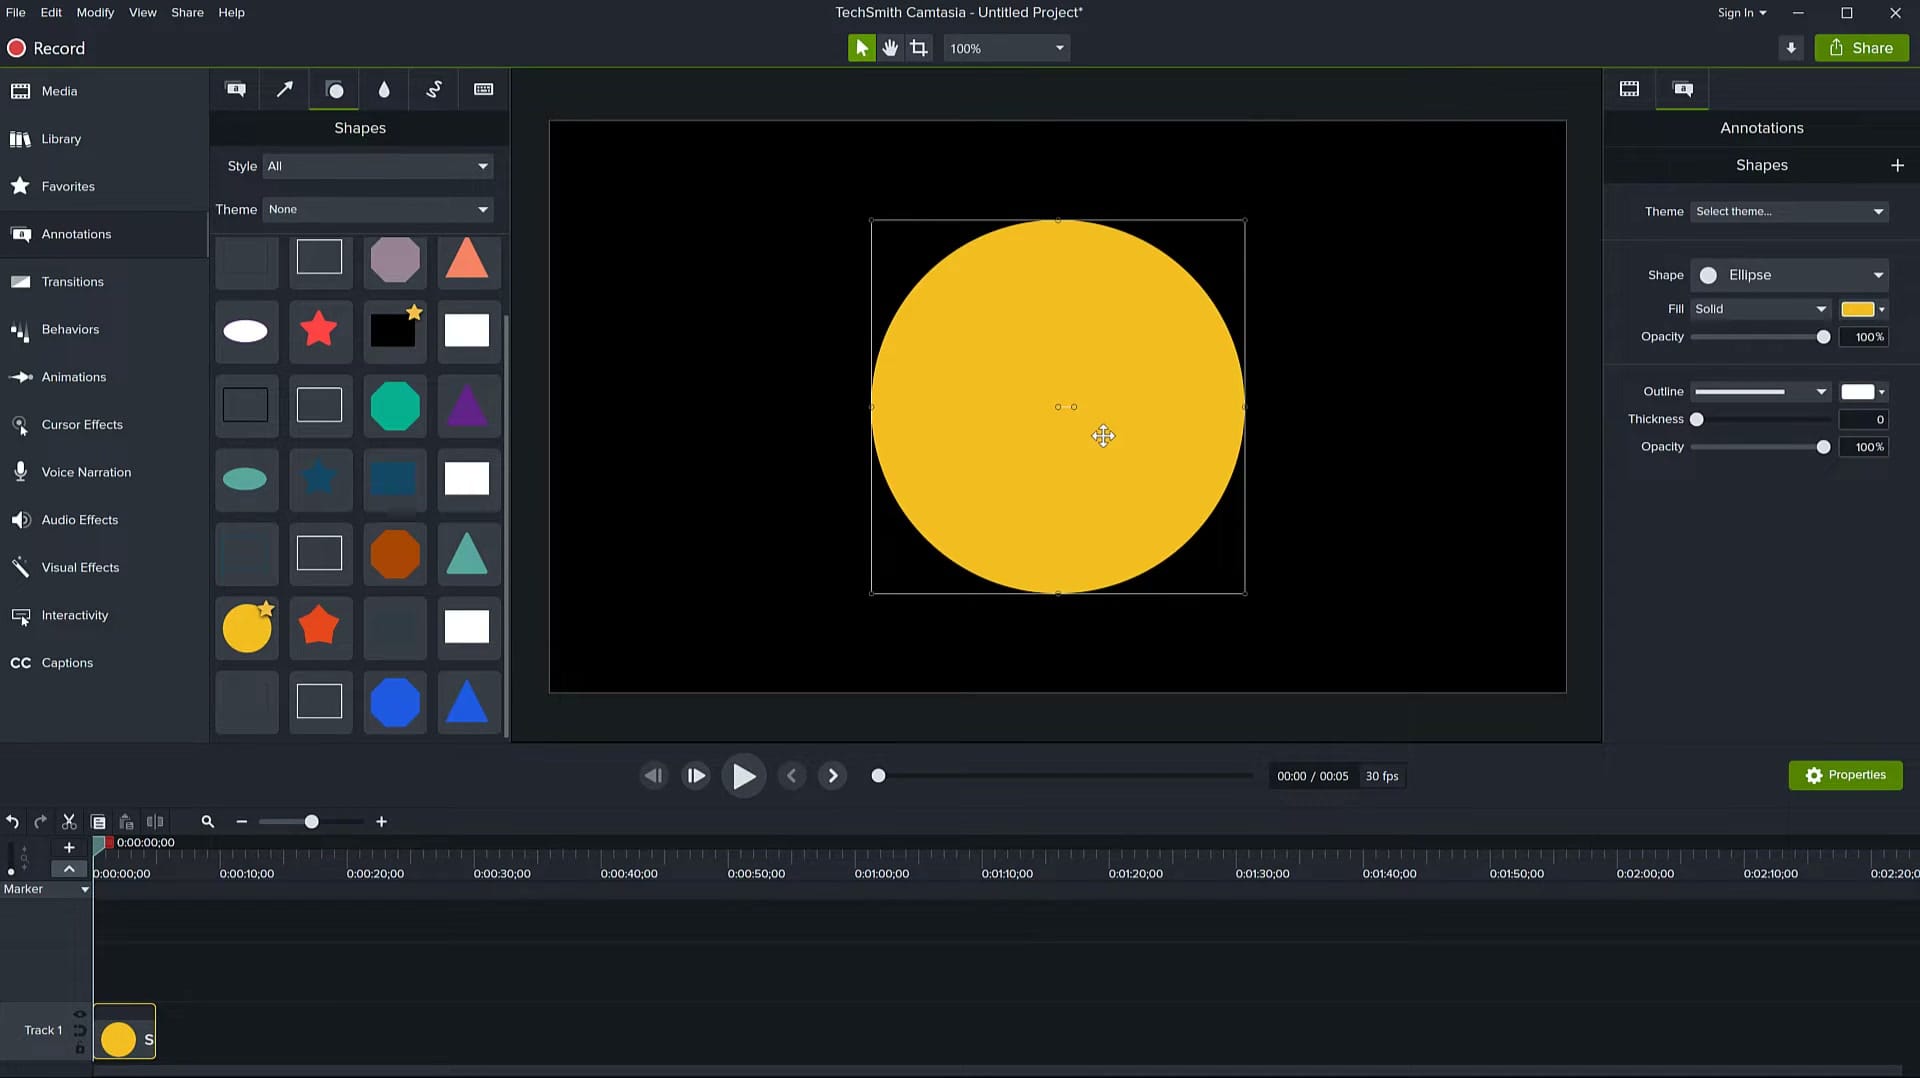
Task: Switch to the Captions panel
Action: pos(67,662)
